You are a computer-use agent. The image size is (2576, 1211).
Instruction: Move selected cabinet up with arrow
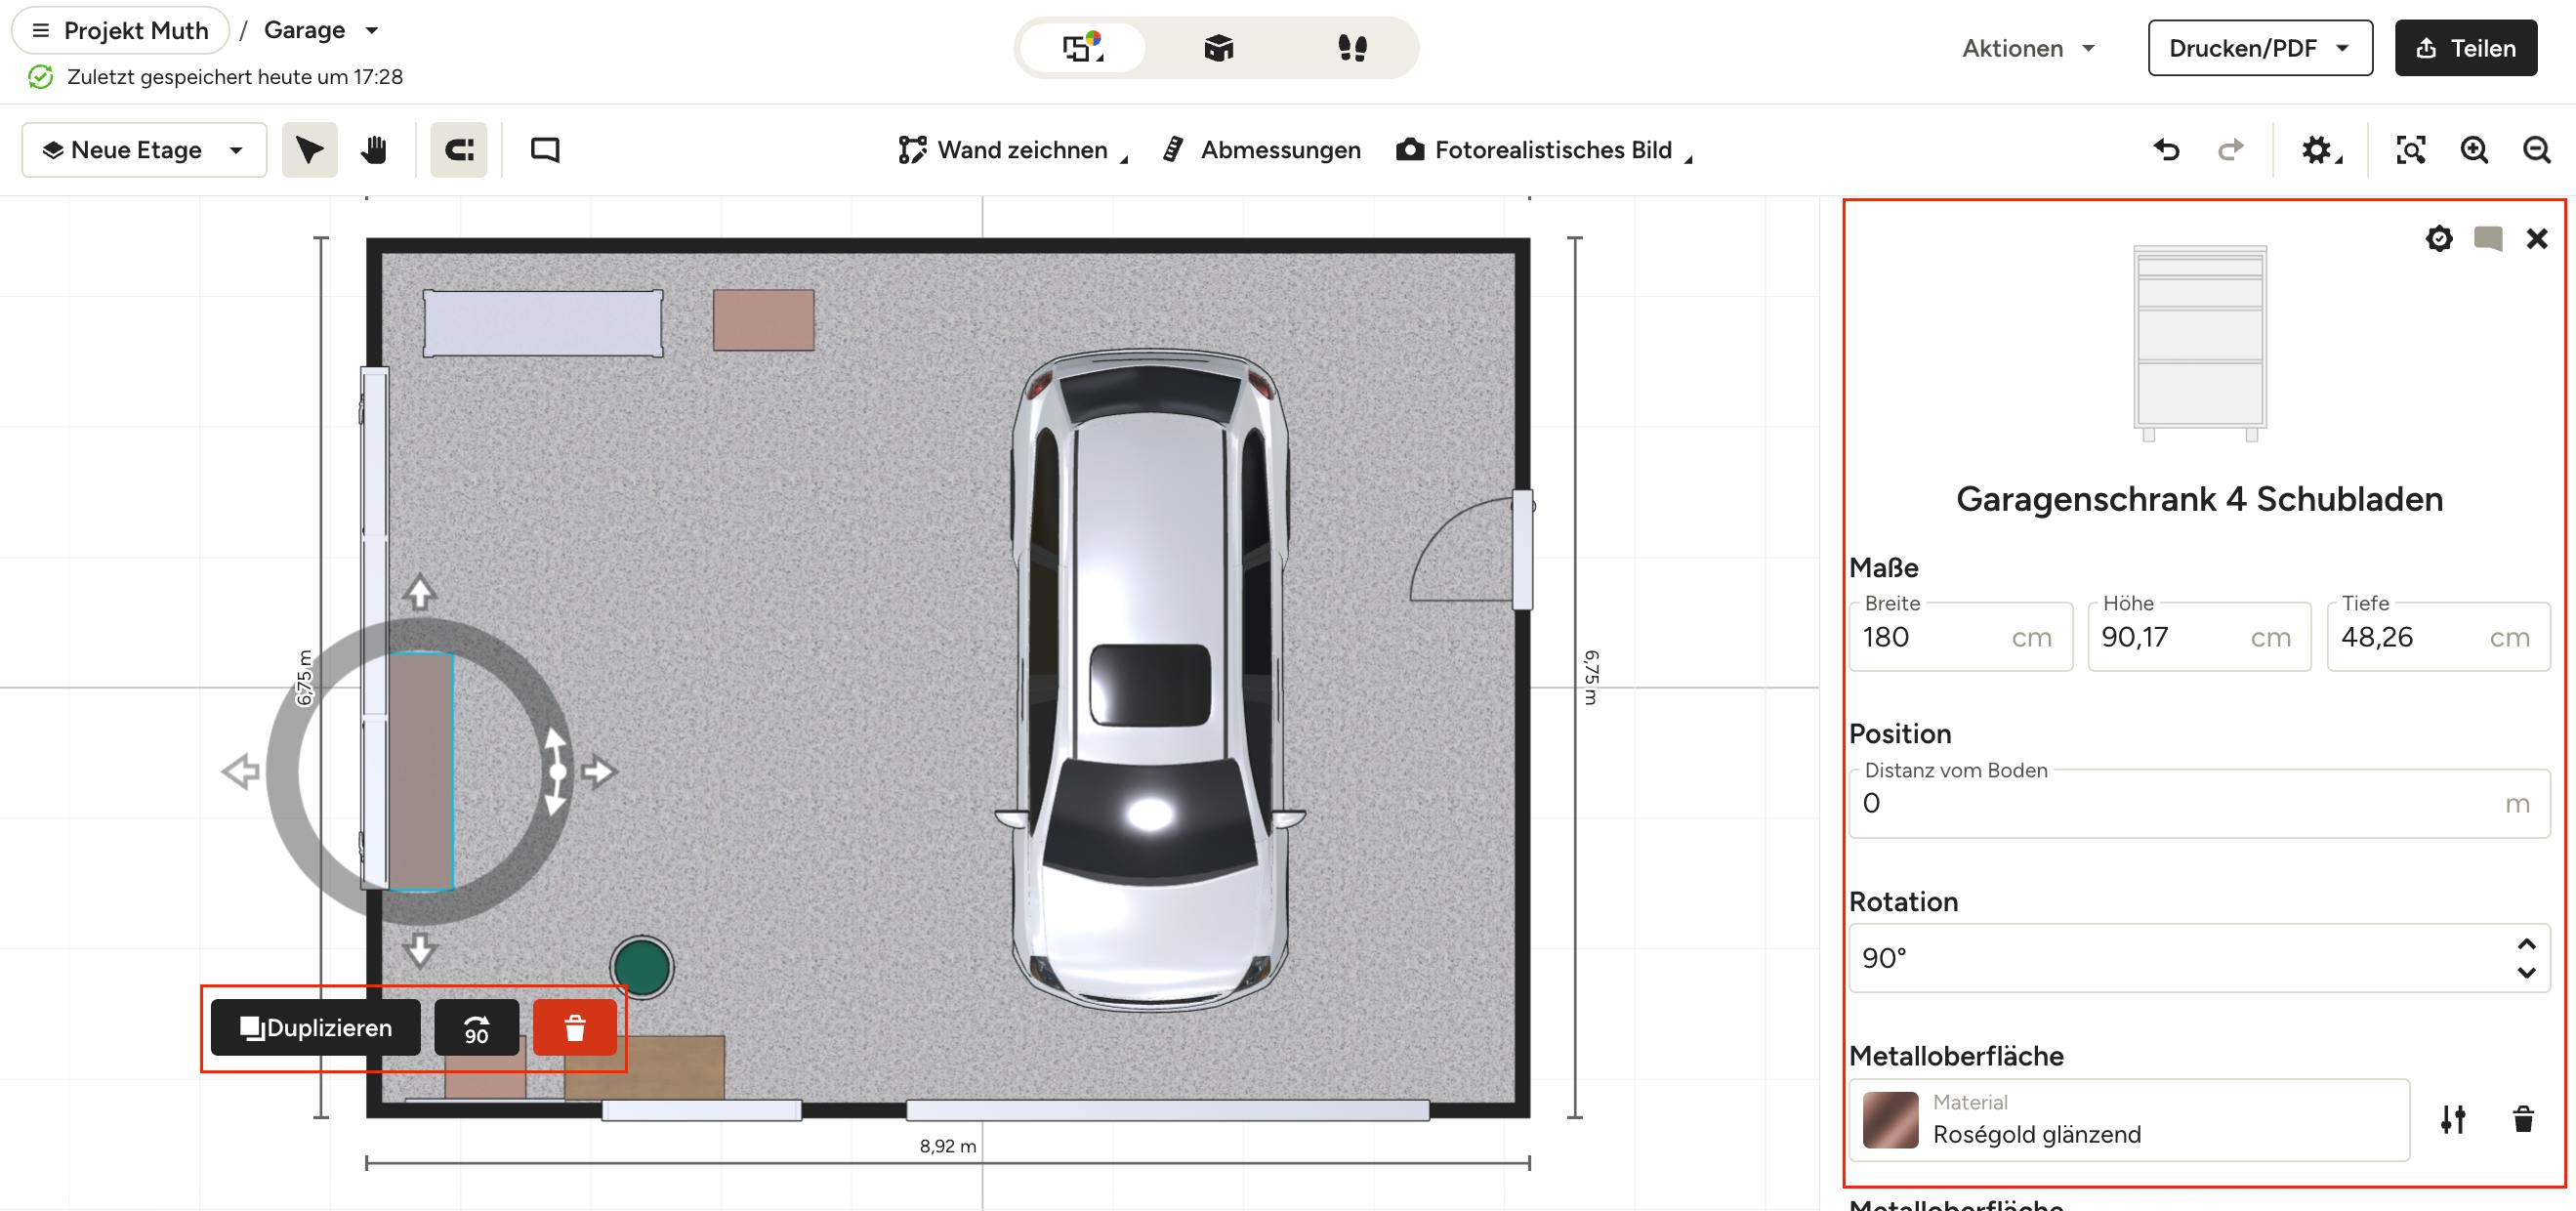pos(420,592)
